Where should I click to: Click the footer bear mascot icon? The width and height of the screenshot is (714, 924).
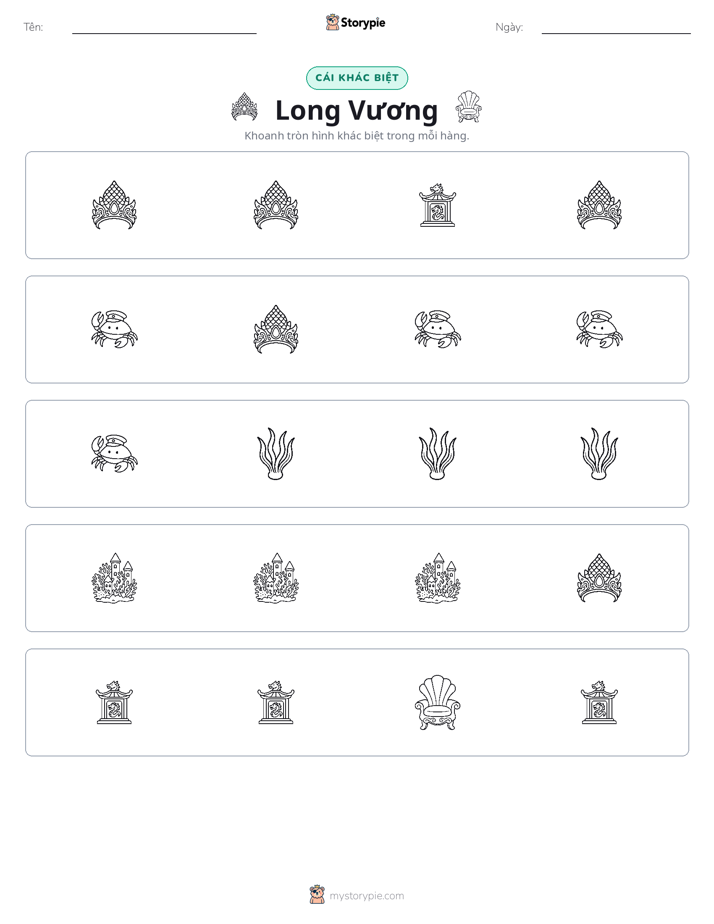click(x=317, y=895)
